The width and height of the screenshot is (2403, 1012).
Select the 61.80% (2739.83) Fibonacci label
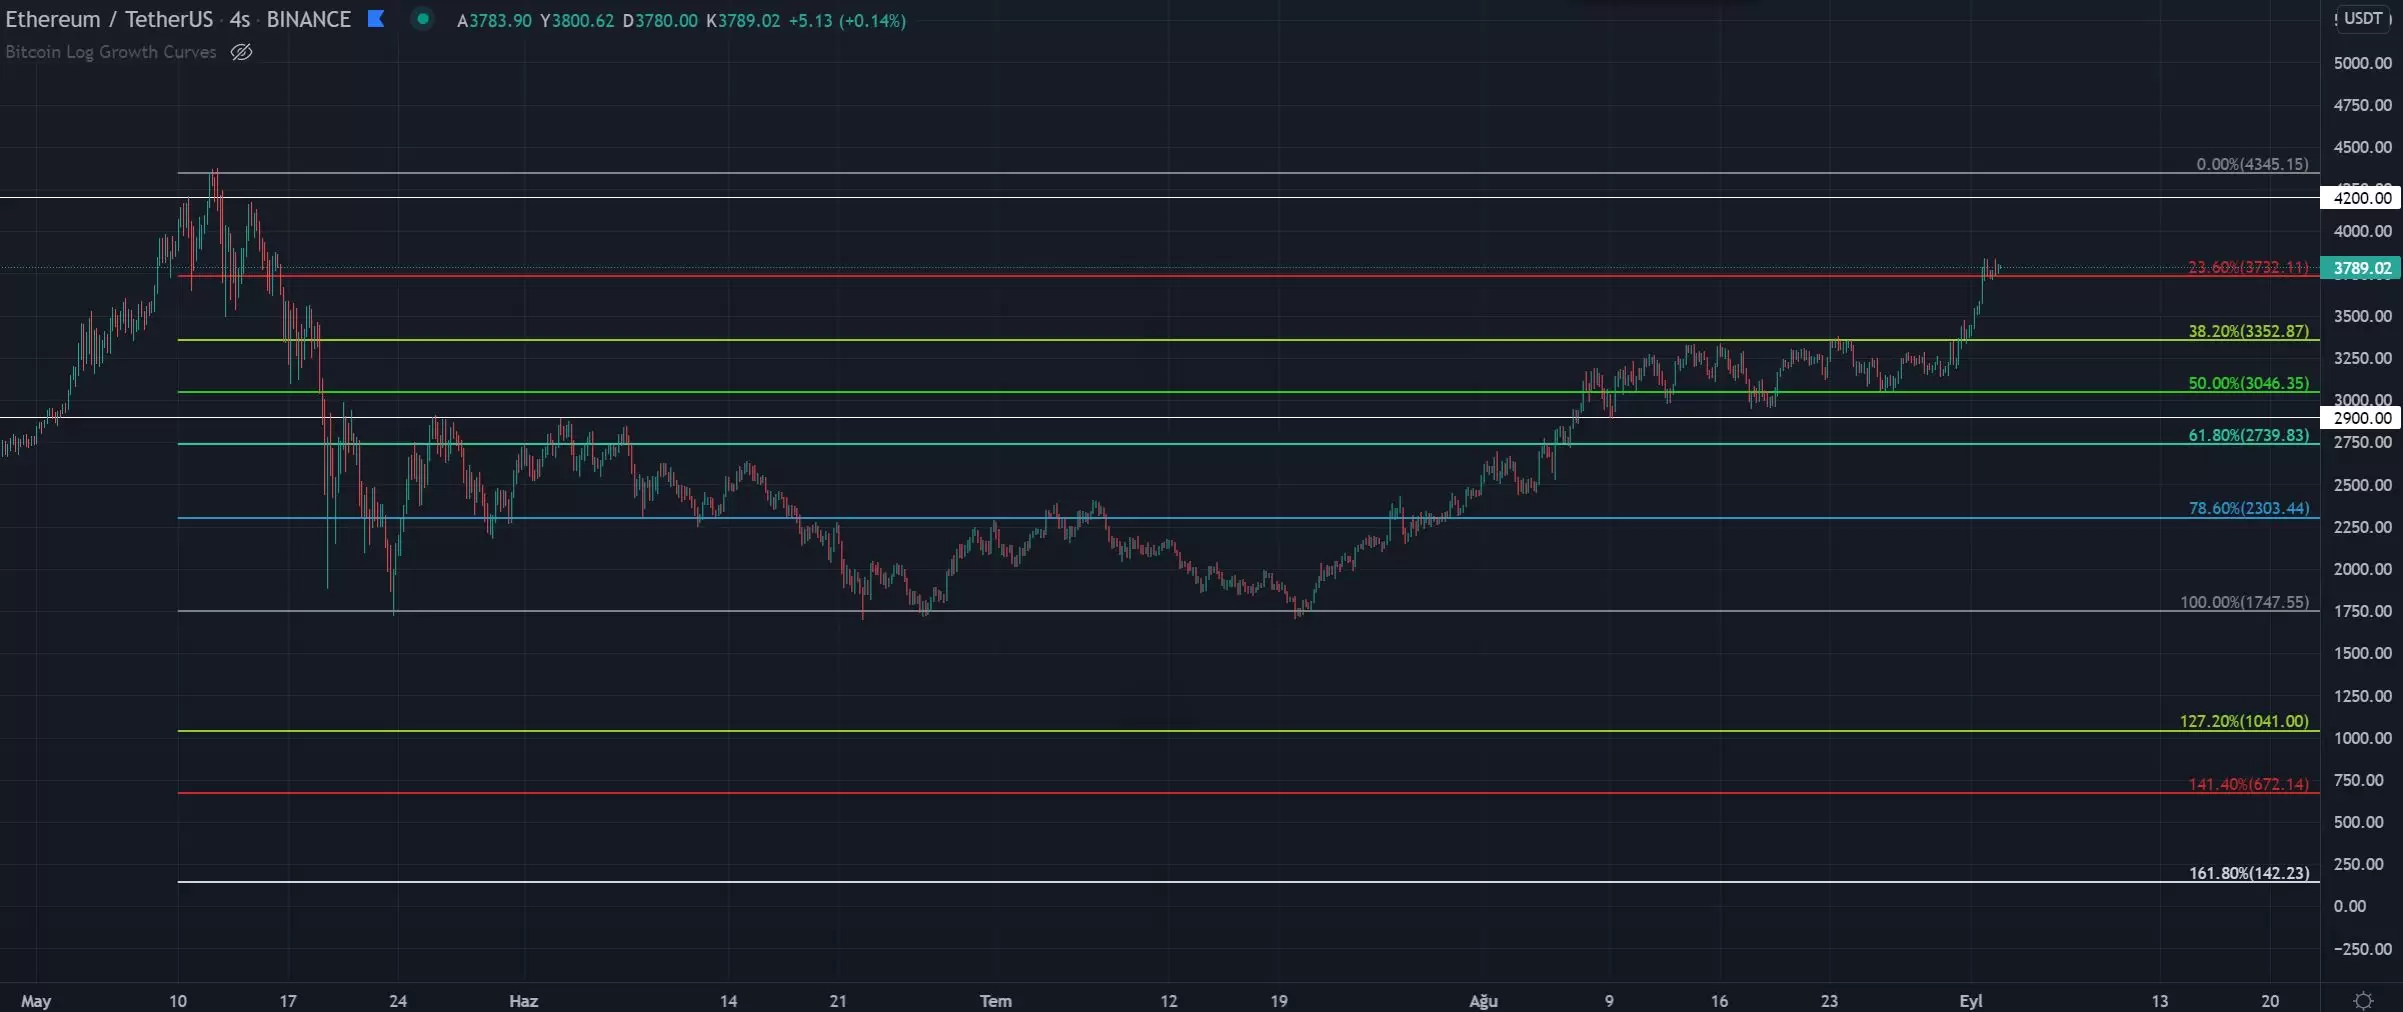(2248, 435)
